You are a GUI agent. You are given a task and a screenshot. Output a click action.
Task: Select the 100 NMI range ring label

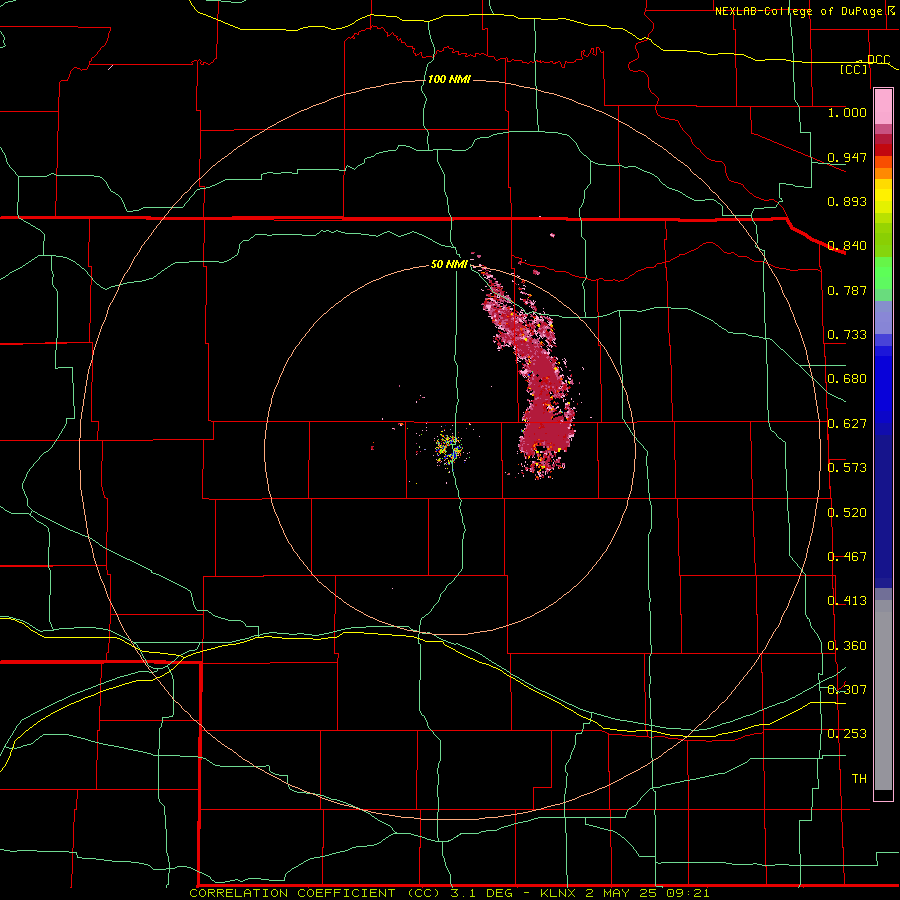tap(449, 79)
